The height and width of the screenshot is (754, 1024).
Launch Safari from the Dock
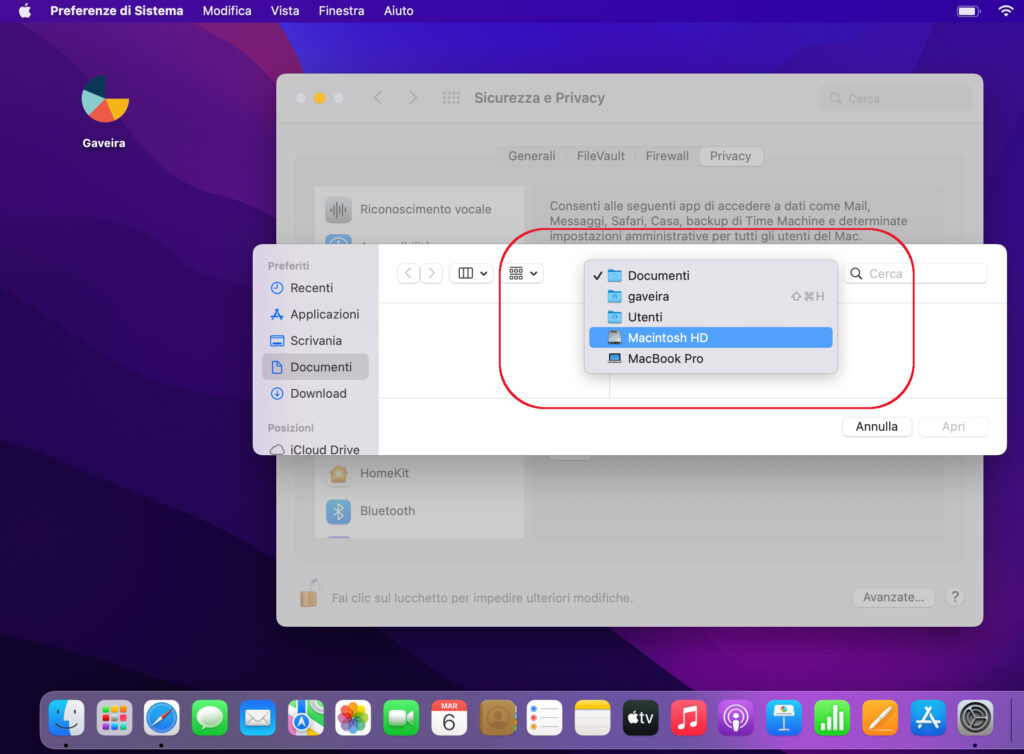tap(162, 717)
